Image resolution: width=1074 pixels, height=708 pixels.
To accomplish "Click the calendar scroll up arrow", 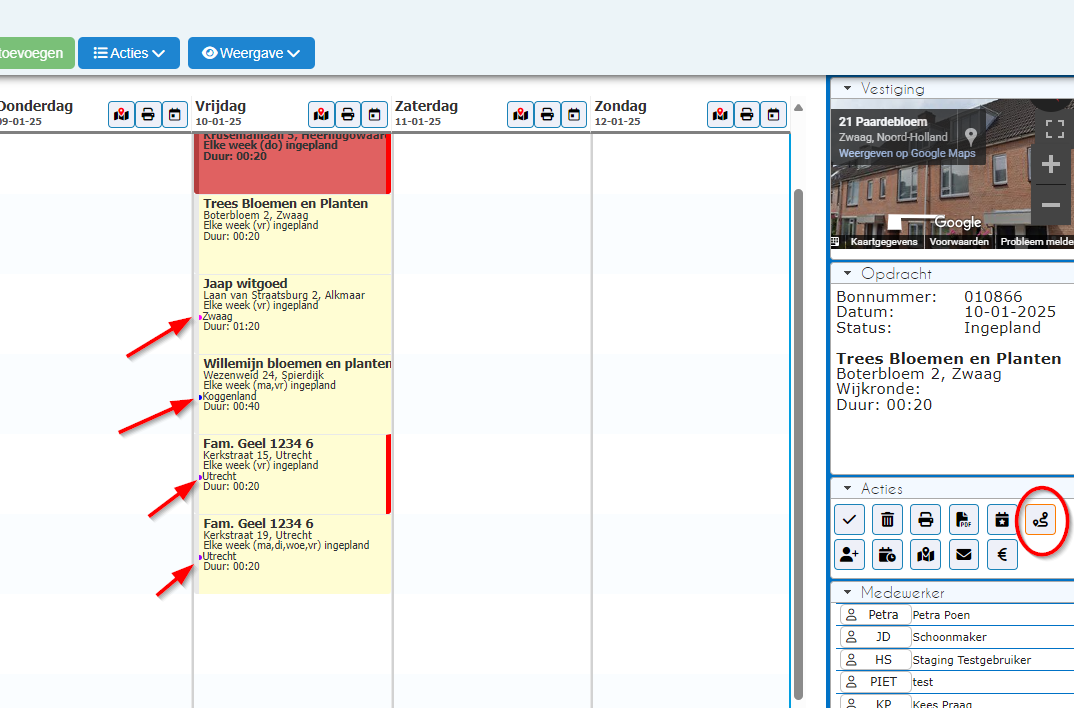I will point(798,108).
